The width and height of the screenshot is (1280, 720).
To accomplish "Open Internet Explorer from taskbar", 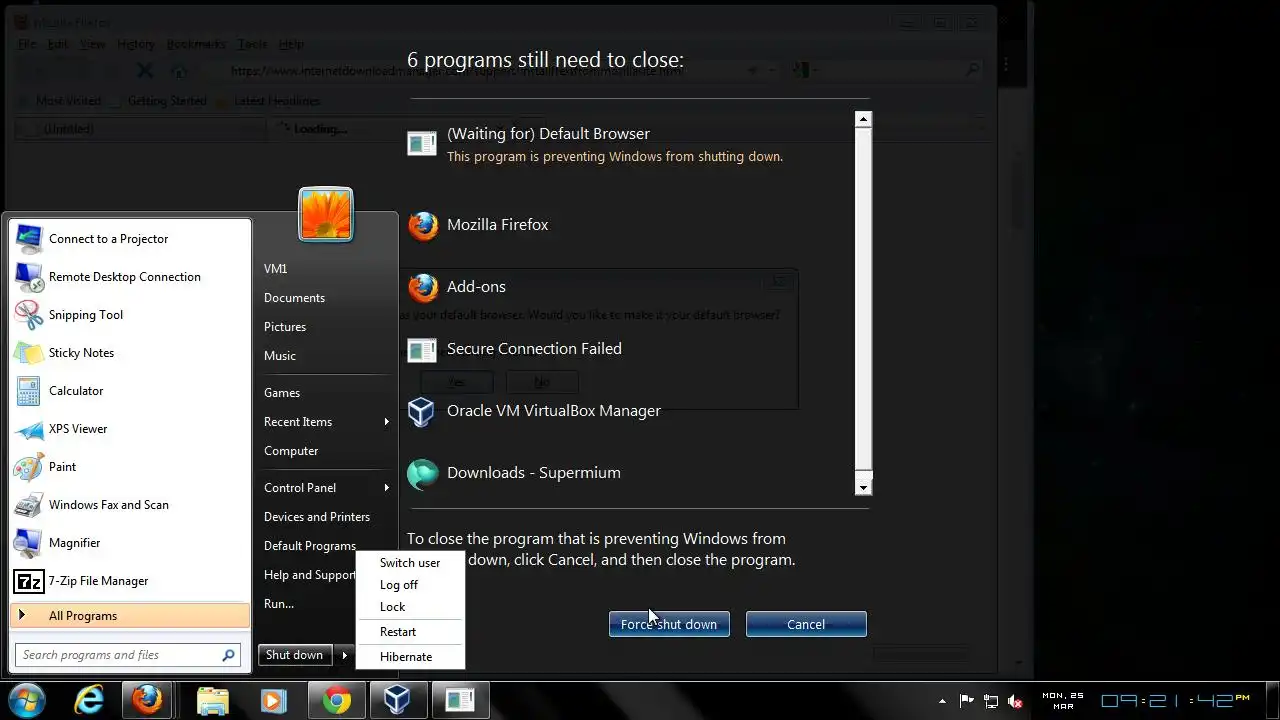I will point(89,700).
